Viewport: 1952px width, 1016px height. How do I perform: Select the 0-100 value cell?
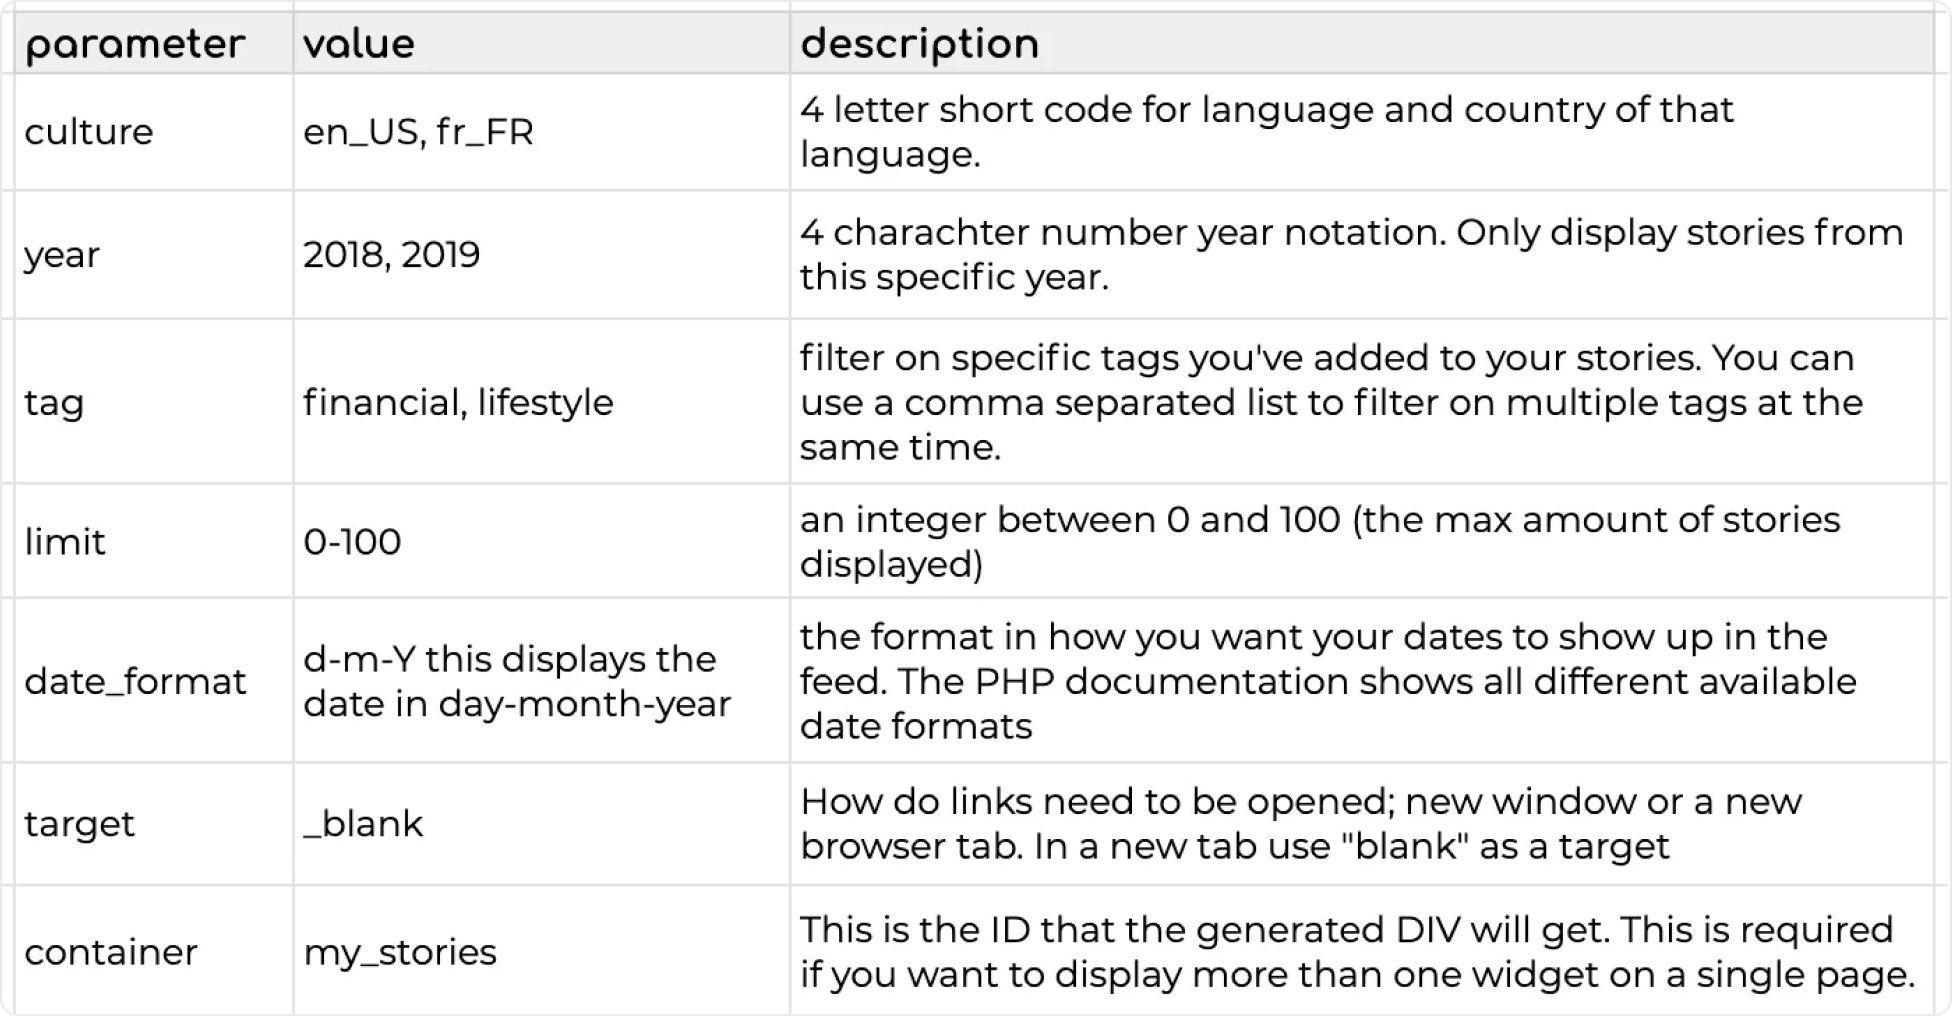tap(541, 541)
